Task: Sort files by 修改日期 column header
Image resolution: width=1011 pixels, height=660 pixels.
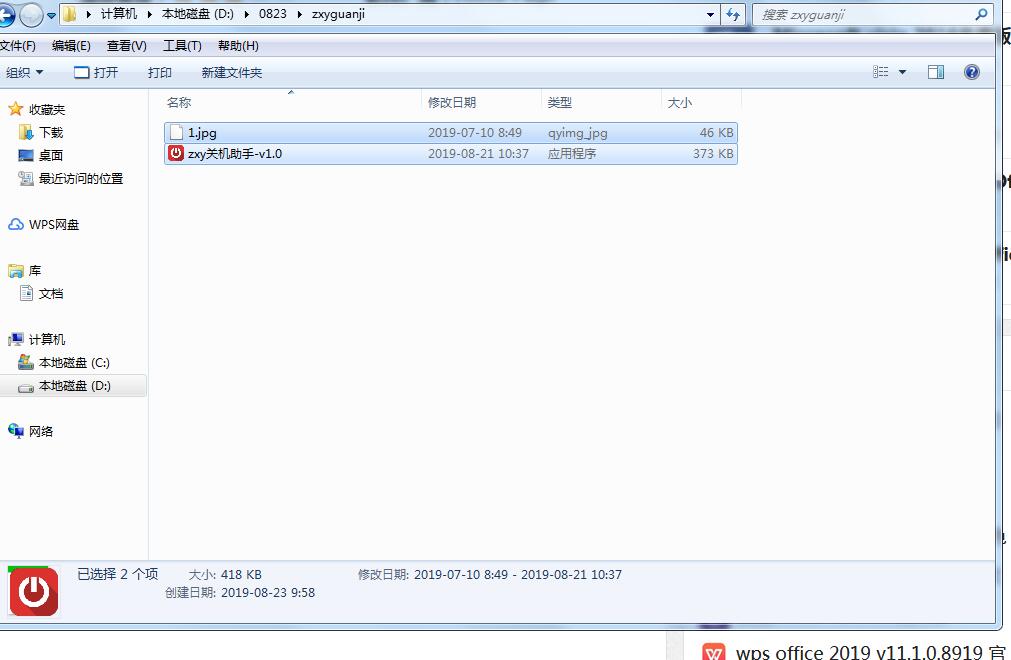Action: pos(452,102)
